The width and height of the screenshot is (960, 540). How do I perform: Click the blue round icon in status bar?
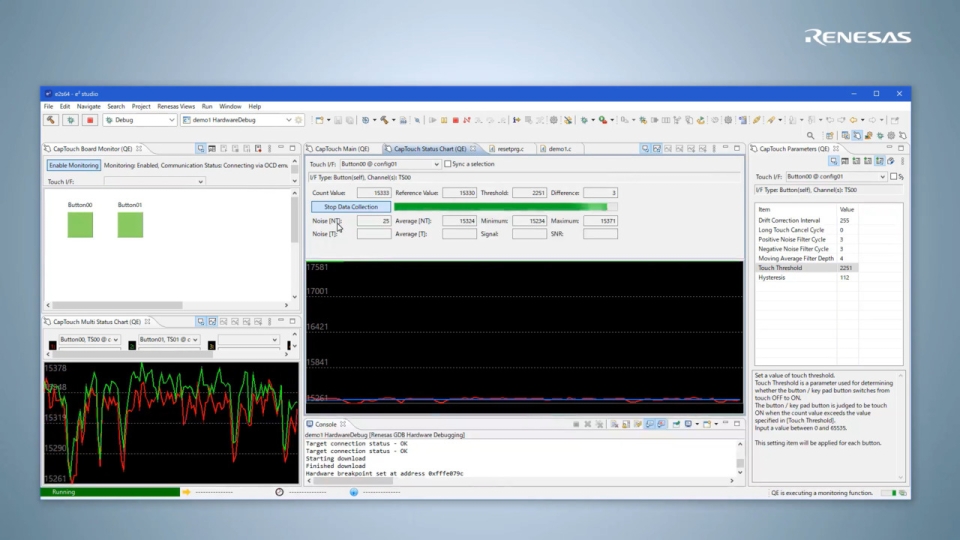pyautogui.click(x=353, y=492)
